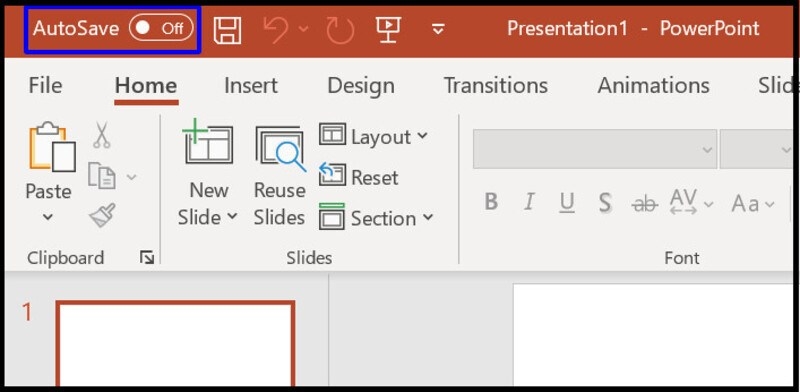The image size is (800, 392).
Task: Open the Clipboard pane launcher
Action: click(x=147, y=258)
